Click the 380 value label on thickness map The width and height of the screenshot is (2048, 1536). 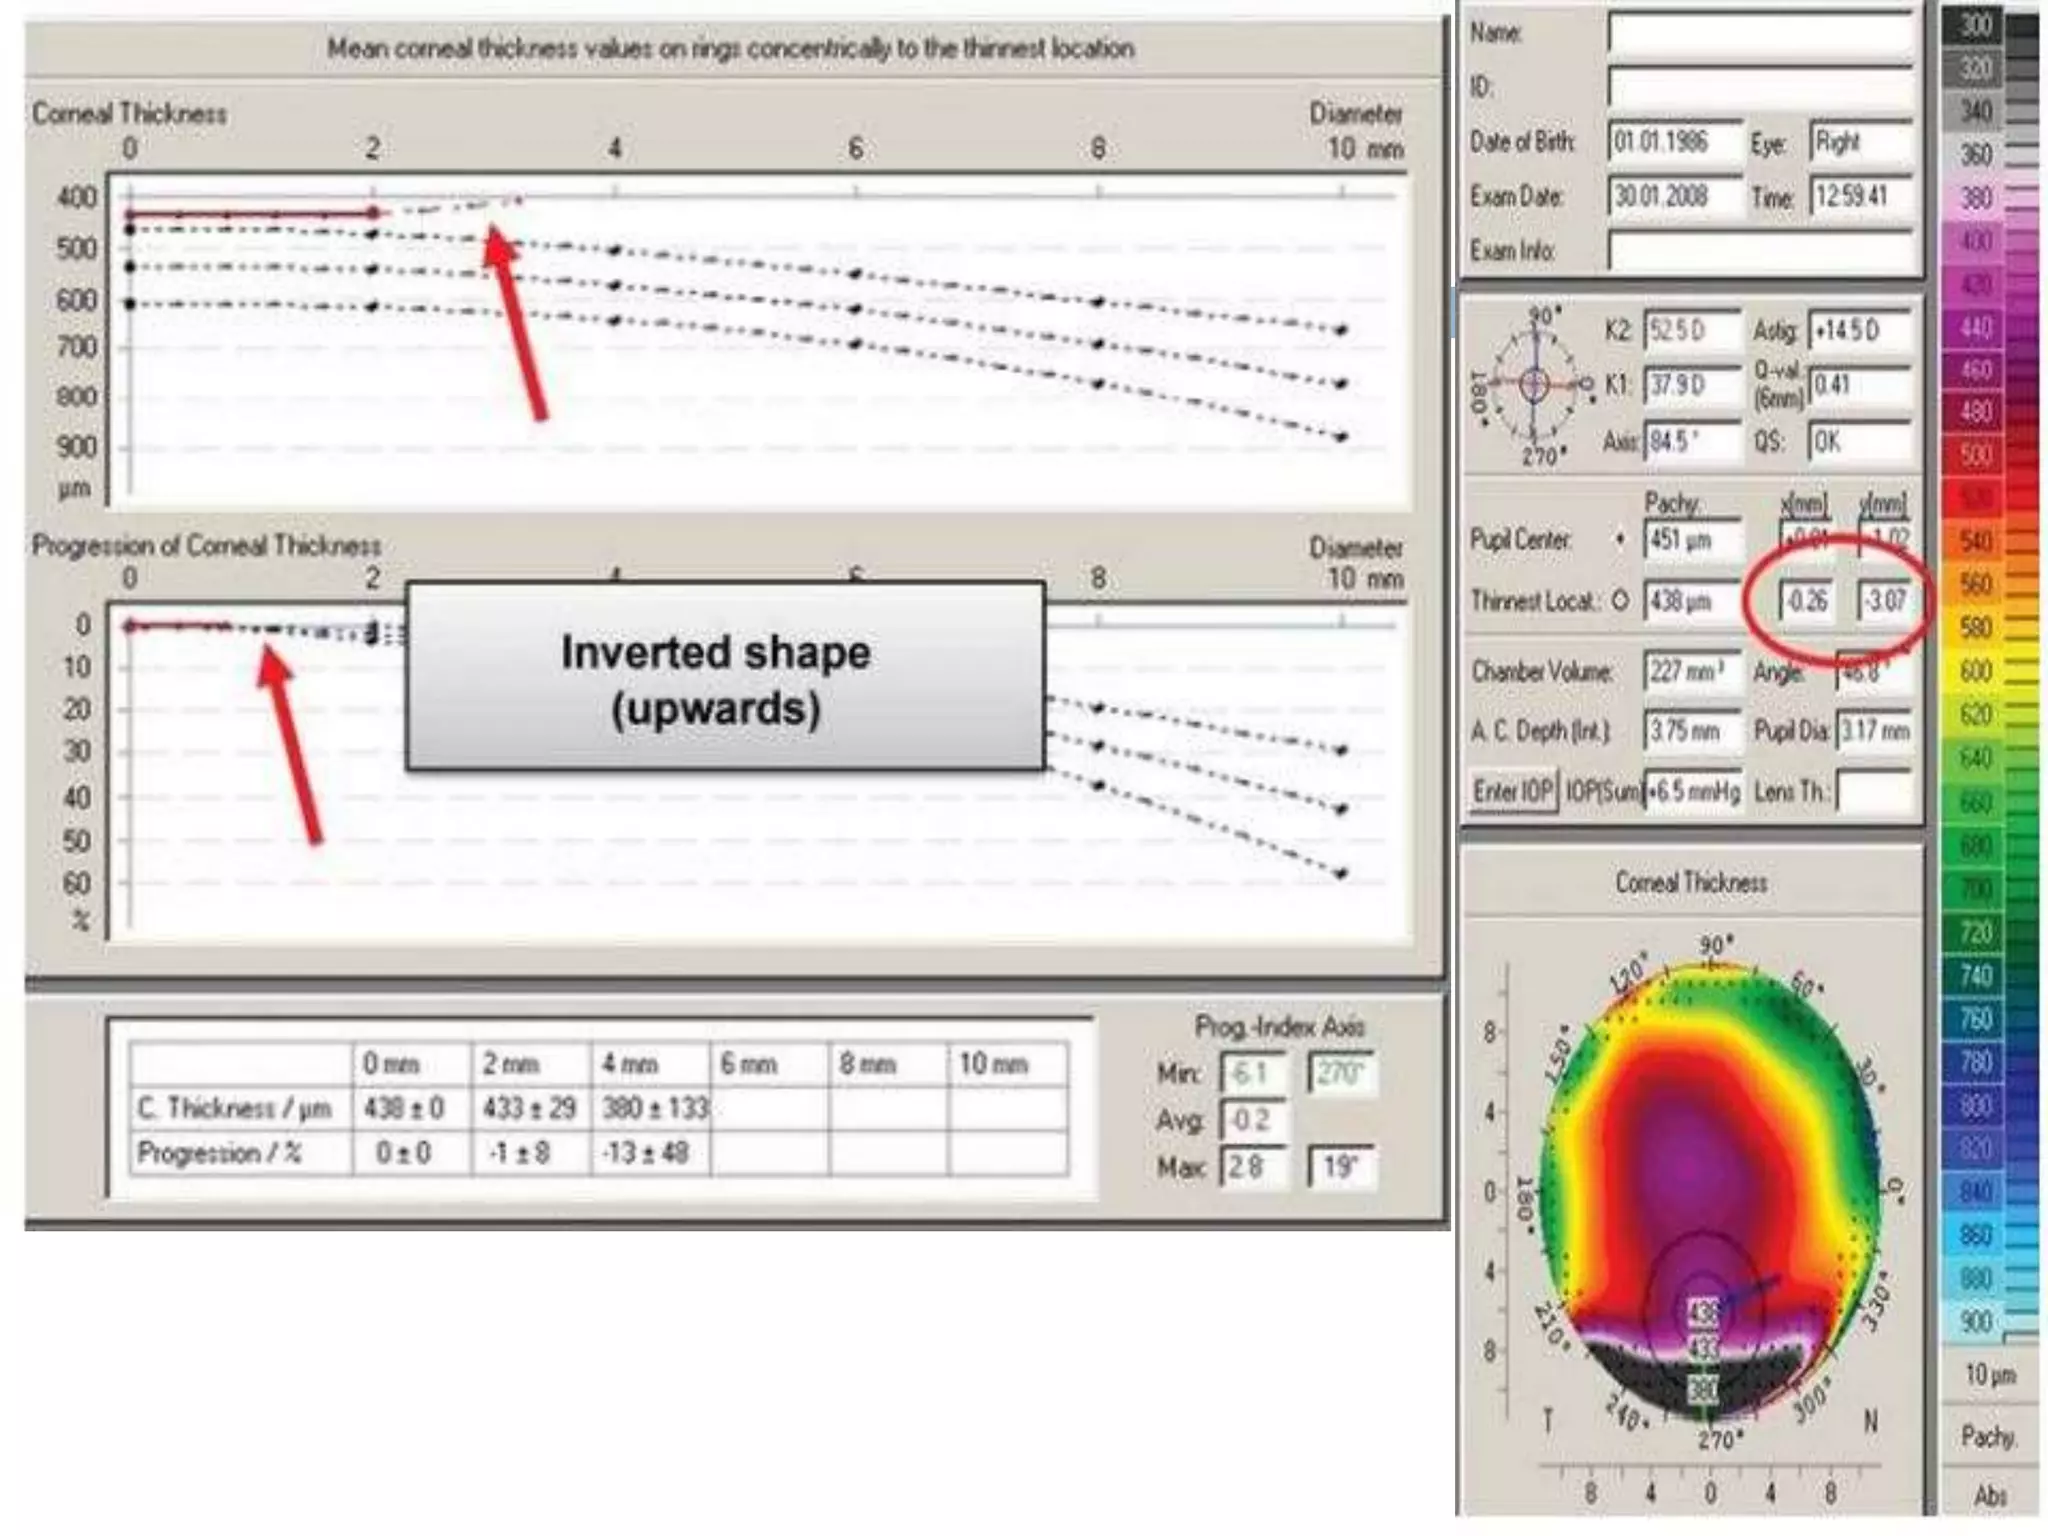coord(1702,1389)
